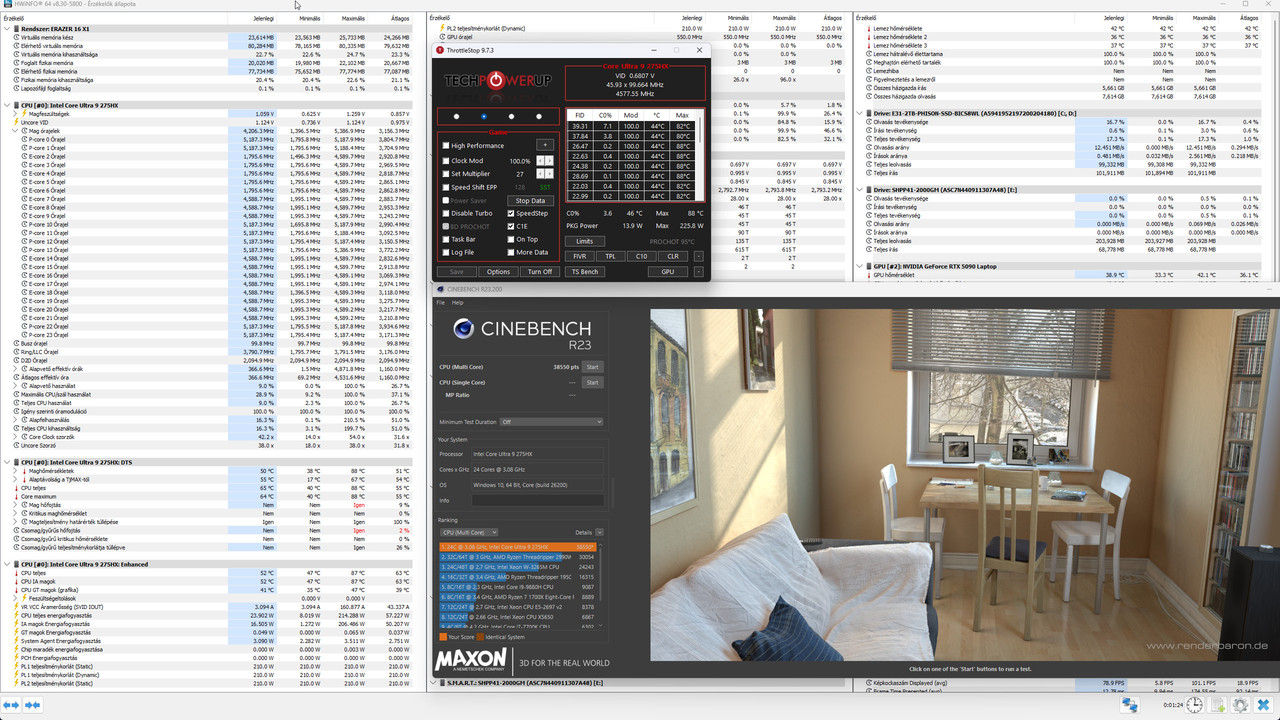The width and height of the screenshot is (1280, 720).
Task: Open the Cinebench File menu
Action: [443, 302]
